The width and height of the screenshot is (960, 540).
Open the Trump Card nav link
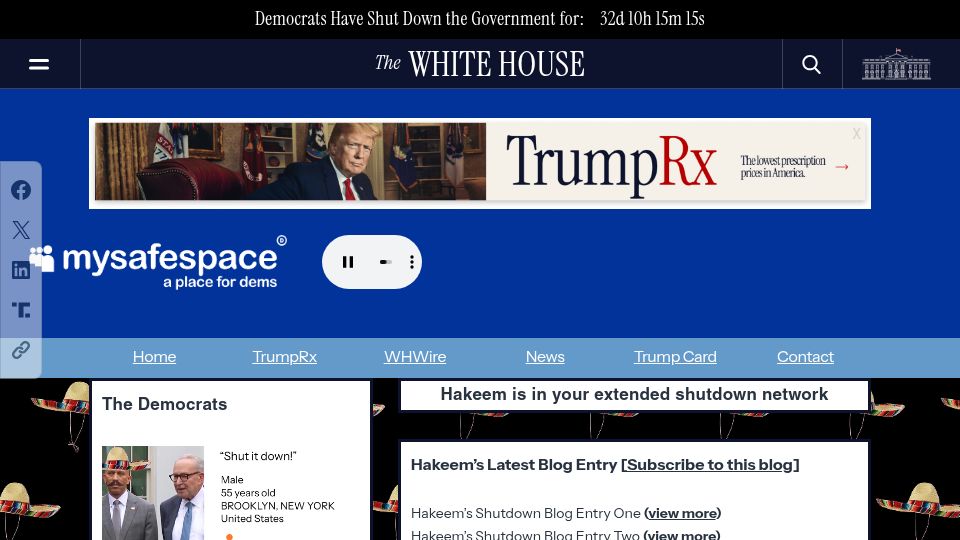coord(675,357)
